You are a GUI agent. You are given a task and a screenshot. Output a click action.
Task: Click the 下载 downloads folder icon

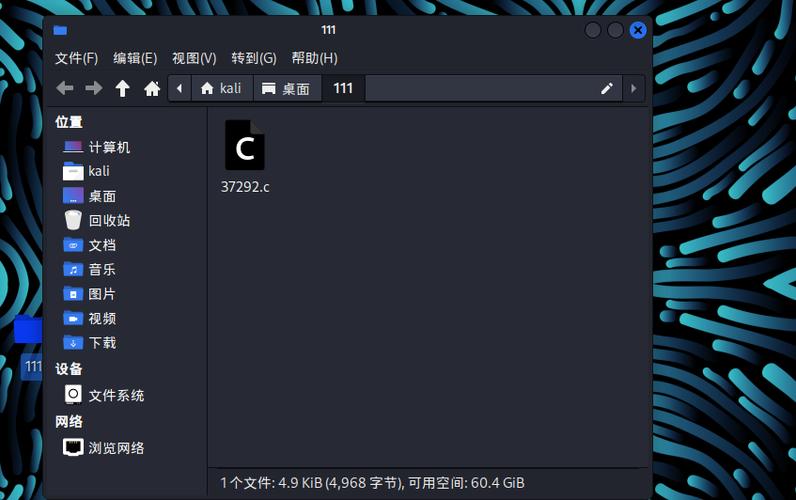click(x=73, y=343)
